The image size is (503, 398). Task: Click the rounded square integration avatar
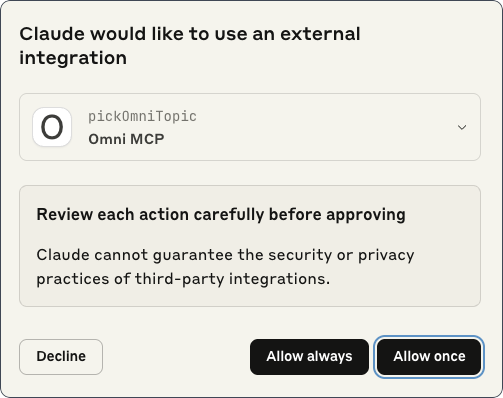[x=52, y=127]
